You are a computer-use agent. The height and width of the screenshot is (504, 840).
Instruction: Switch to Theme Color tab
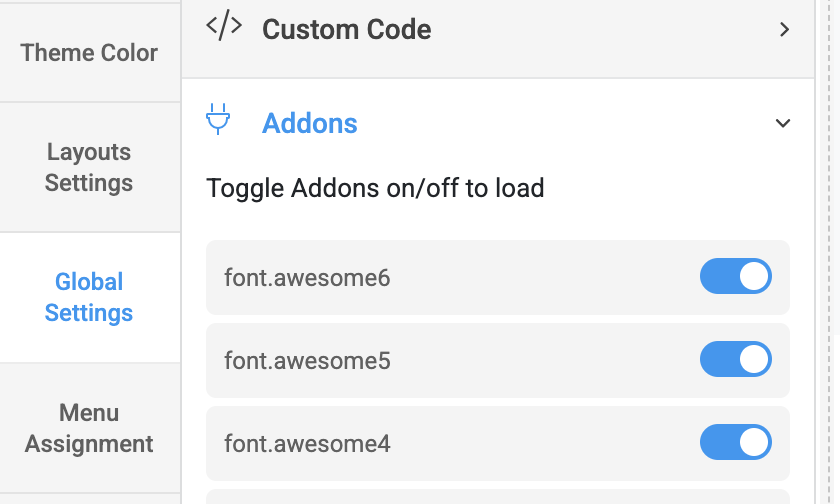89,52
